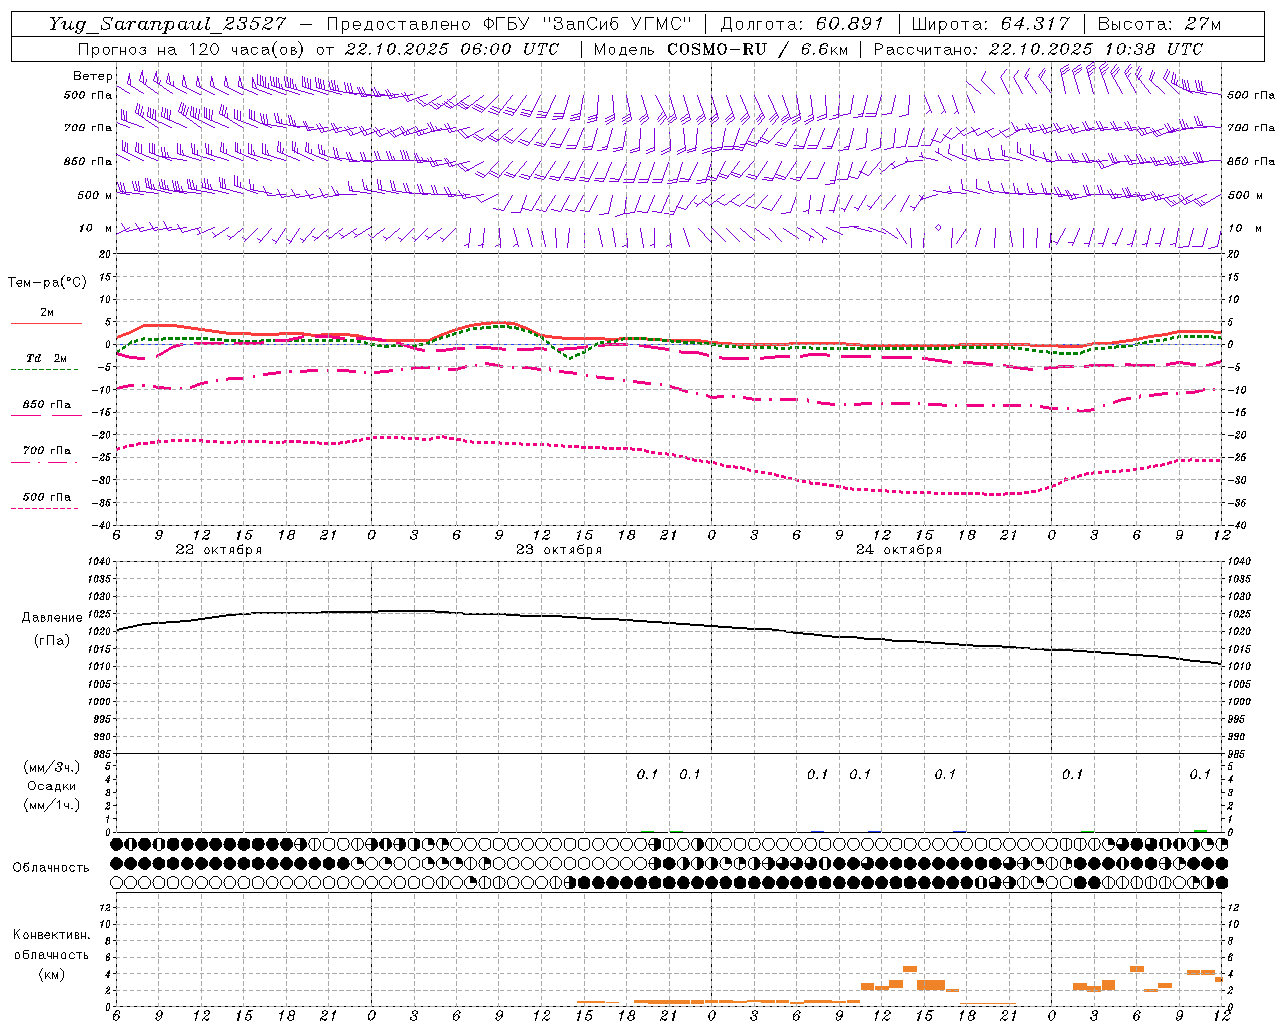Click the Конвективн. convective cloud label
The height and width of the screenshot is (1024, 1280).
(x=51, y=935)
